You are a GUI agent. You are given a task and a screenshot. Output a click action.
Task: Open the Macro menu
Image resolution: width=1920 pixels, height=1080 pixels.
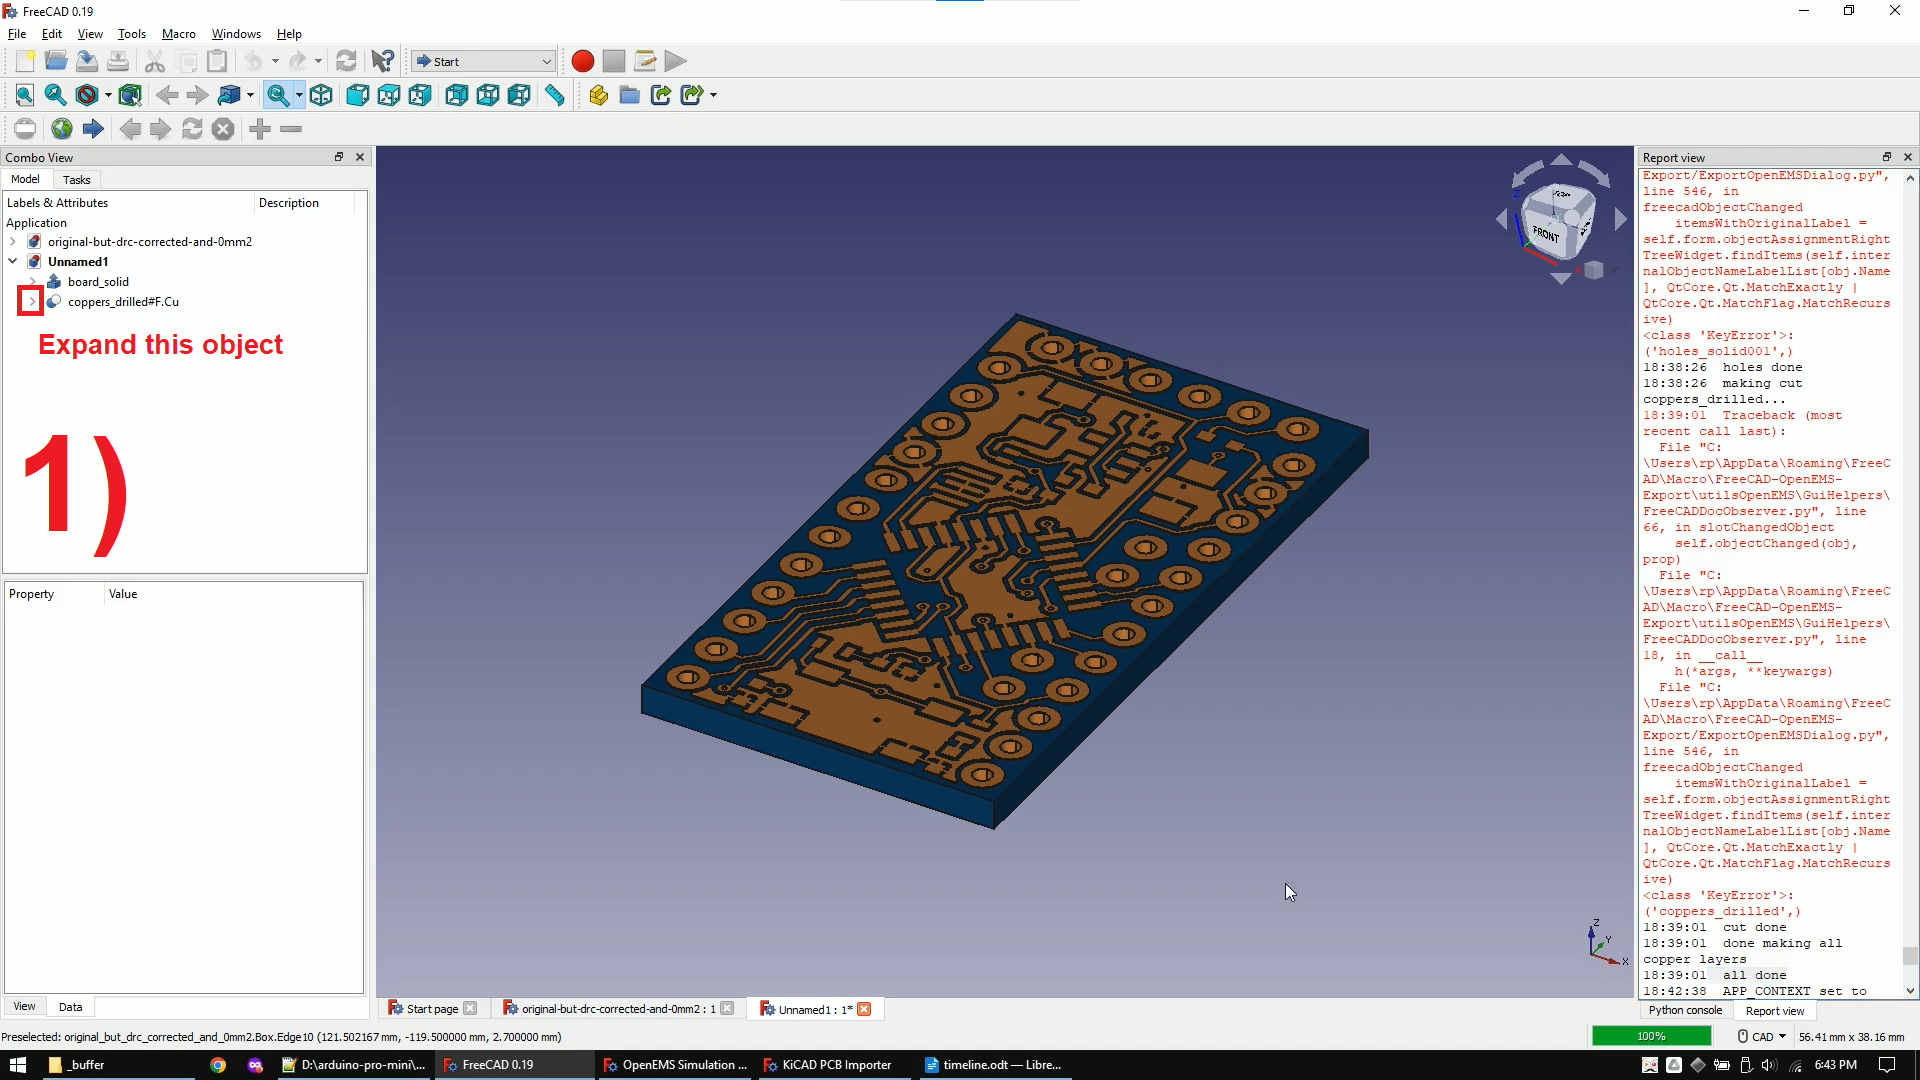click(178, 33)
